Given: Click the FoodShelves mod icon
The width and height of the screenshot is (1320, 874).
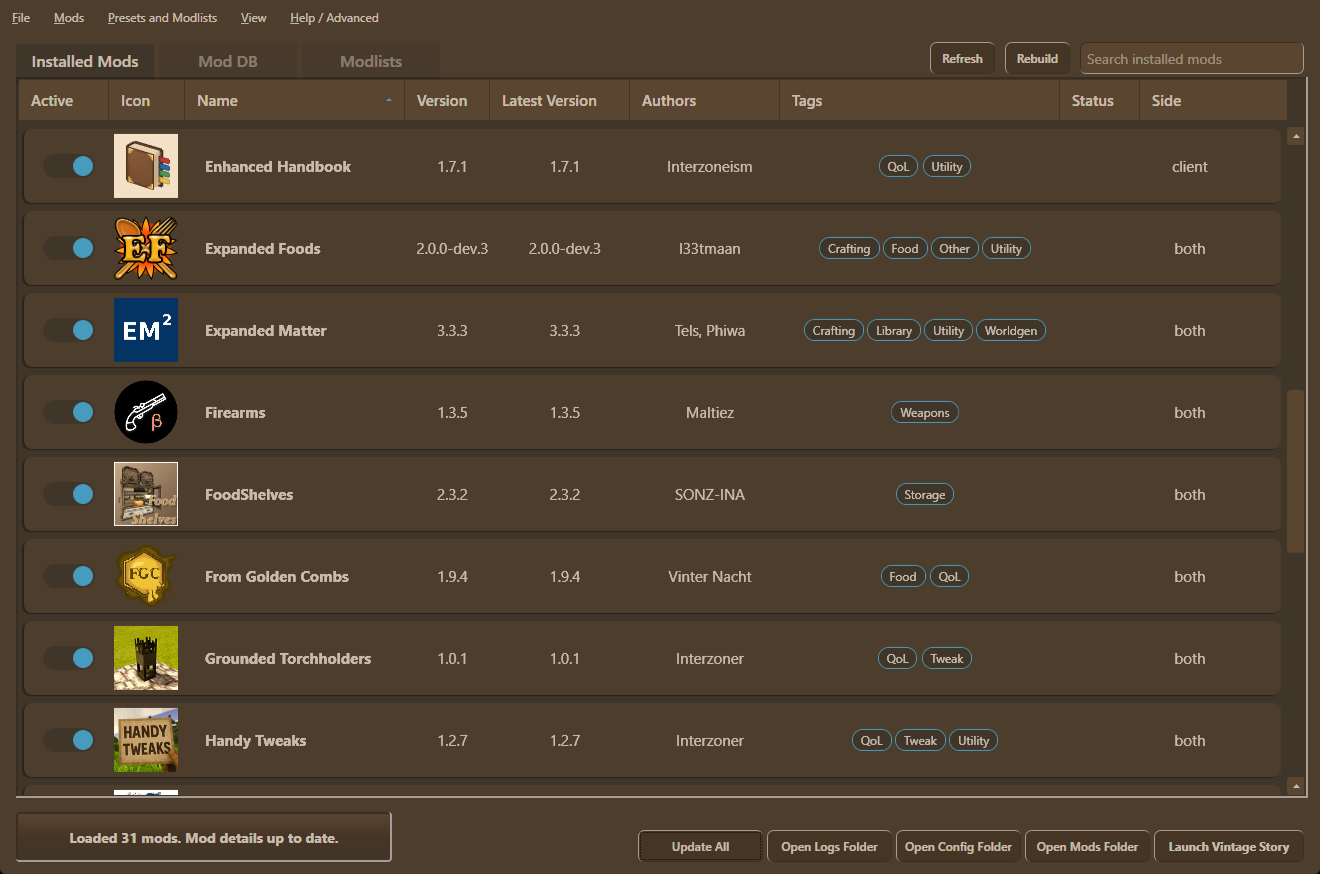Looking at the screenshot, I should 146,494.
